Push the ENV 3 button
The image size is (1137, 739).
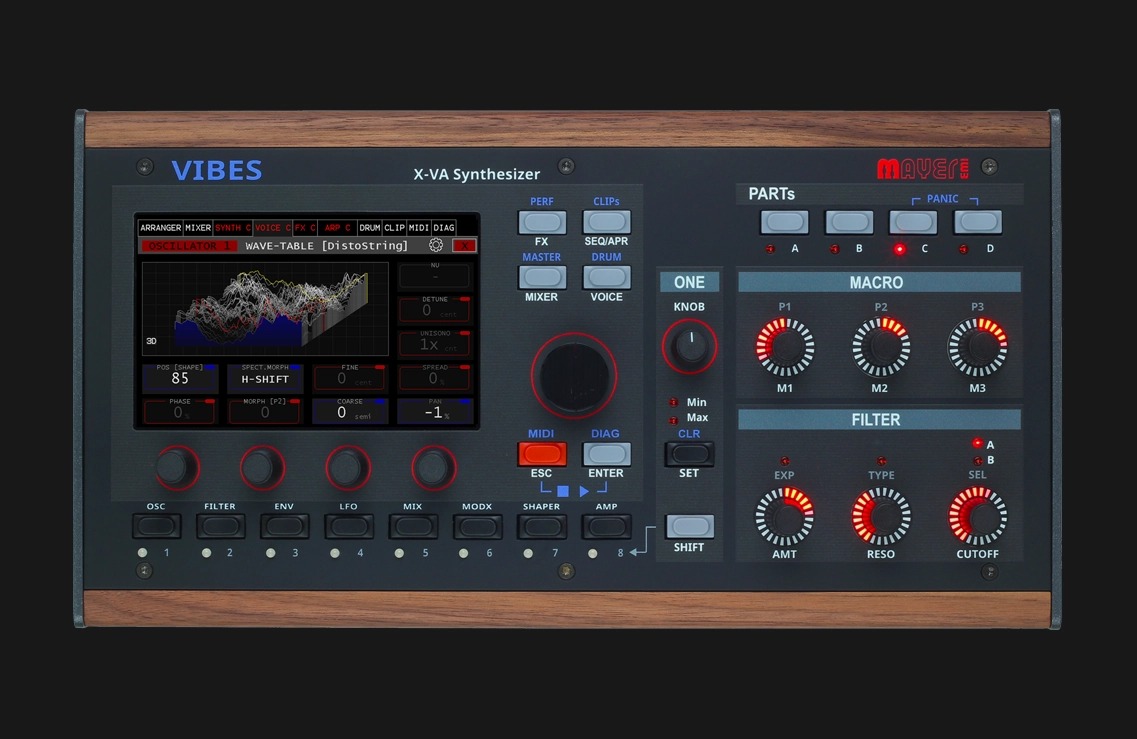[284, 526]
